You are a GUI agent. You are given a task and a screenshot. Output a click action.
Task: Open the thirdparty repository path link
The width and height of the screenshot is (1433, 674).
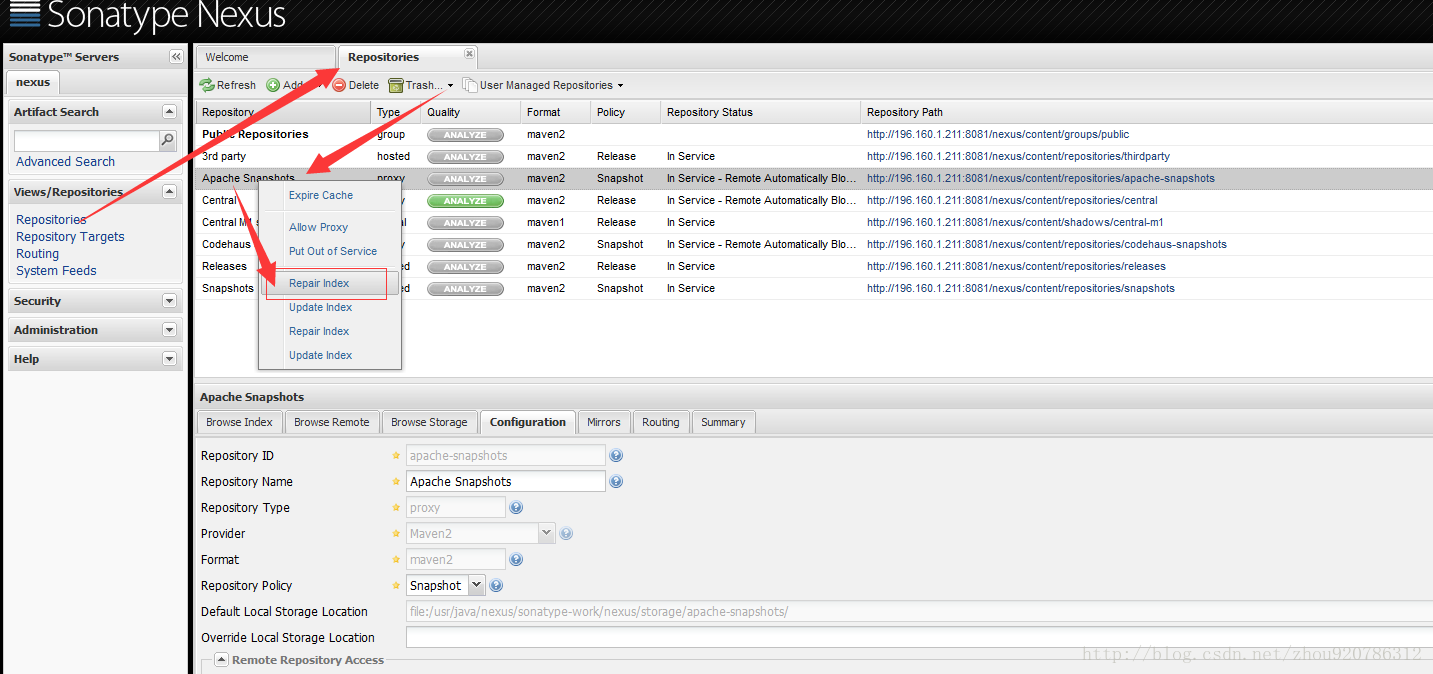point(1018,157)
